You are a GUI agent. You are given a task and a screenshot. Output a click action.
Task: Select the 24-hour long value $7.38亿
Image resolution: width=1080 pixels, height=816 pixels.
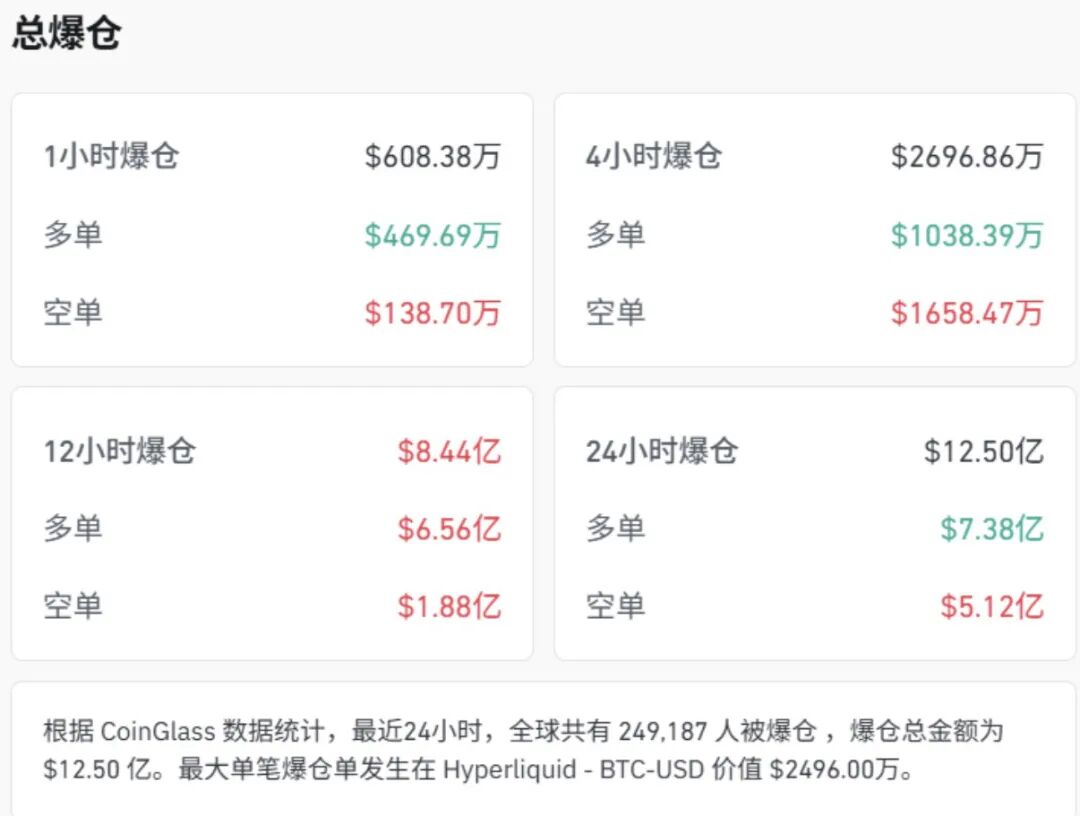pyautogui.click(x=992, y=529)
